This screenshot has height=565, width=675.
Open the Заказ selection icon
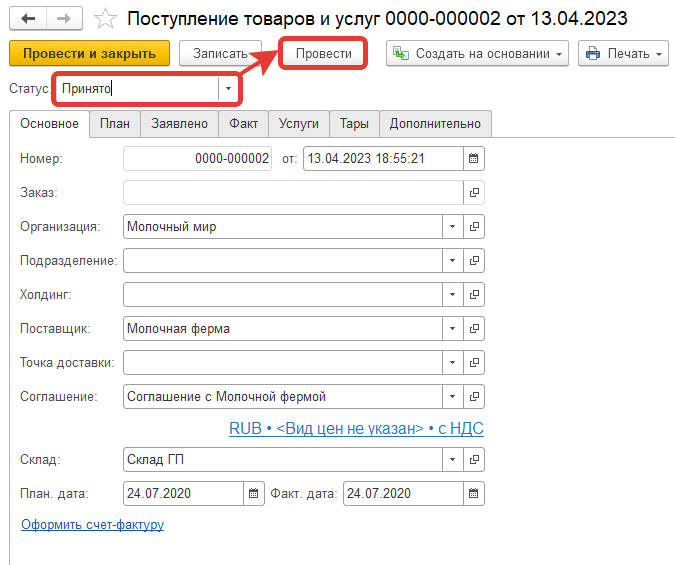[x=475, y=192]
